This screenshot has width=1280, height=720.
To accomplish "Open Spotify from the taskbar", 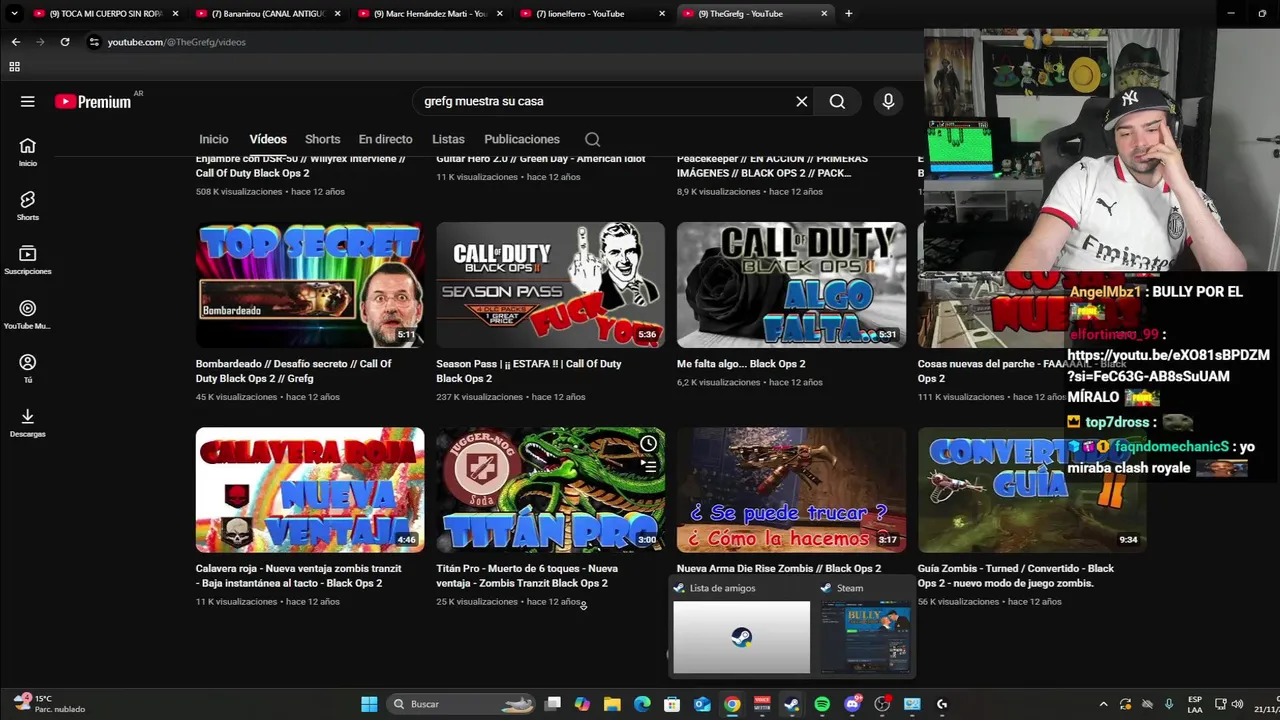I will coord(822,704).
